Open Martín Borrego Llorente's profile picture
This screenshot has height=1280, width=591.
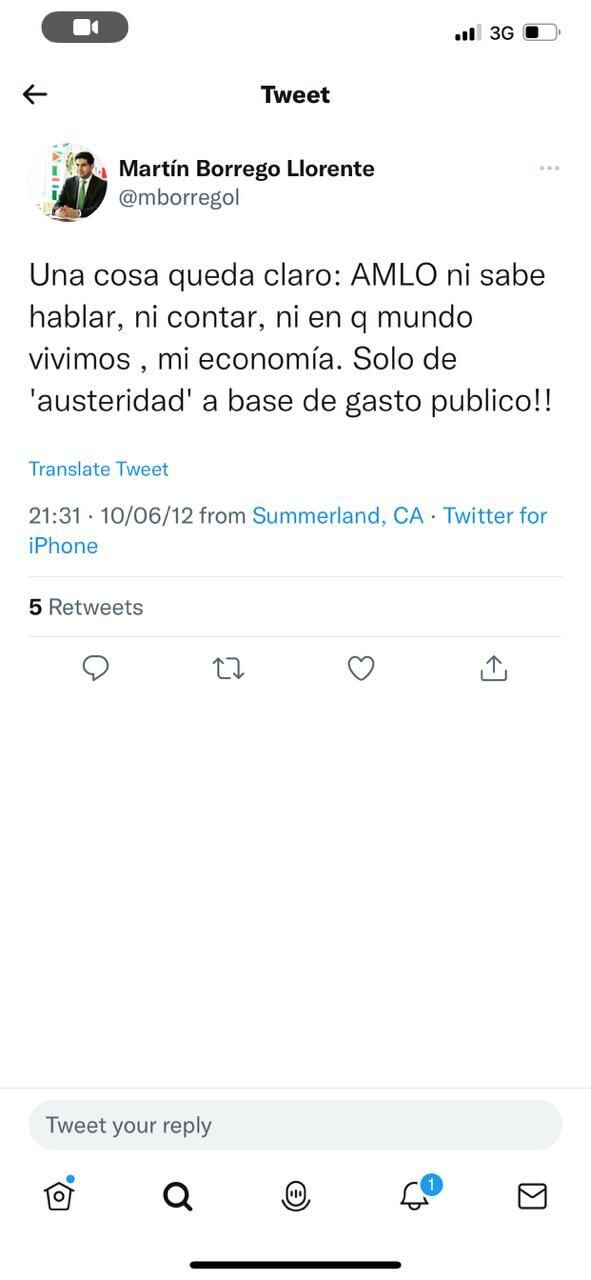pyautogui.click(x=68, y=182)
